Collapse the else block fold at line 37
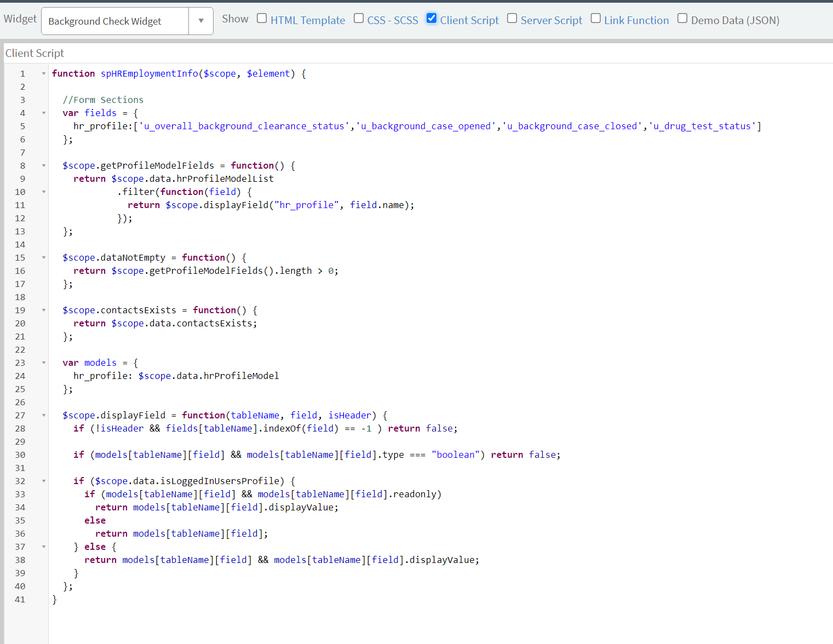 pyautogui.click(x=44, y=546)
